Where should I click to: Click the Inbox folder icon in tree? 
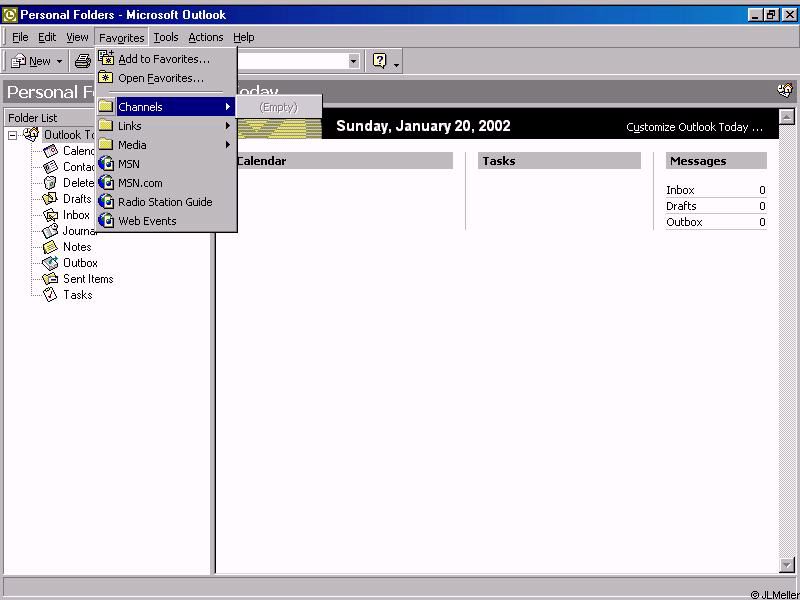click(x=51, y=215)
